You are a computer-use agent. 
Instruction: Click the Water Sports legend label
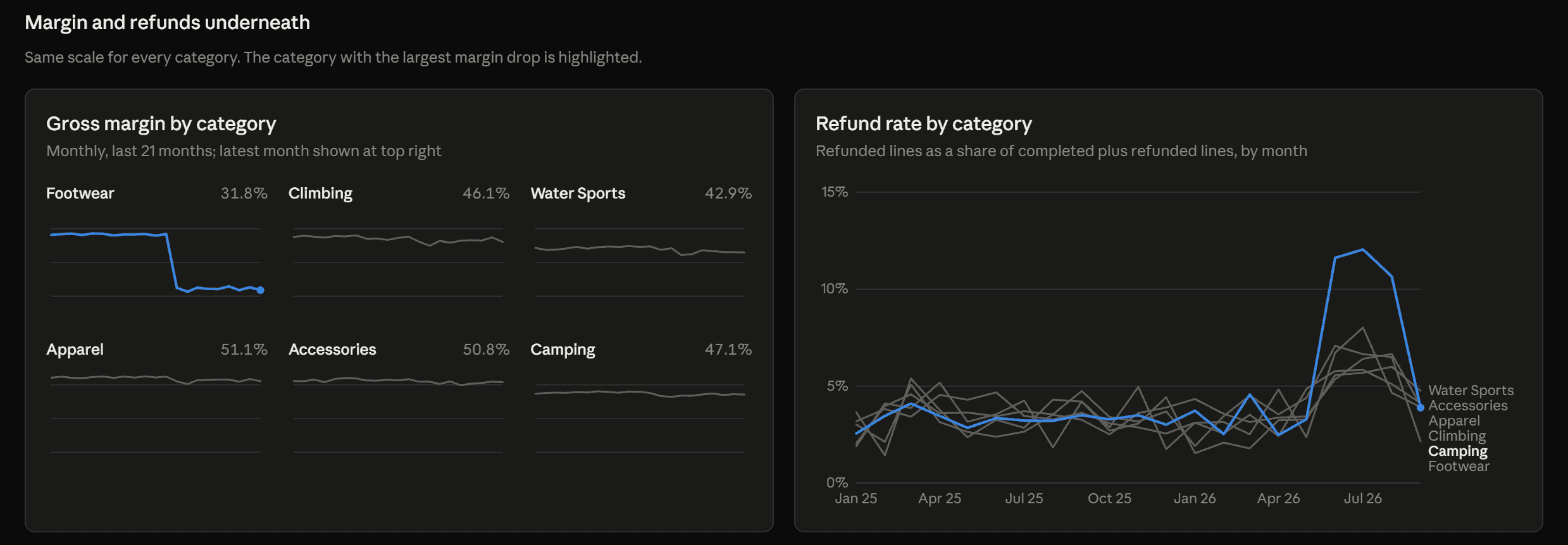click(1471, 390)
